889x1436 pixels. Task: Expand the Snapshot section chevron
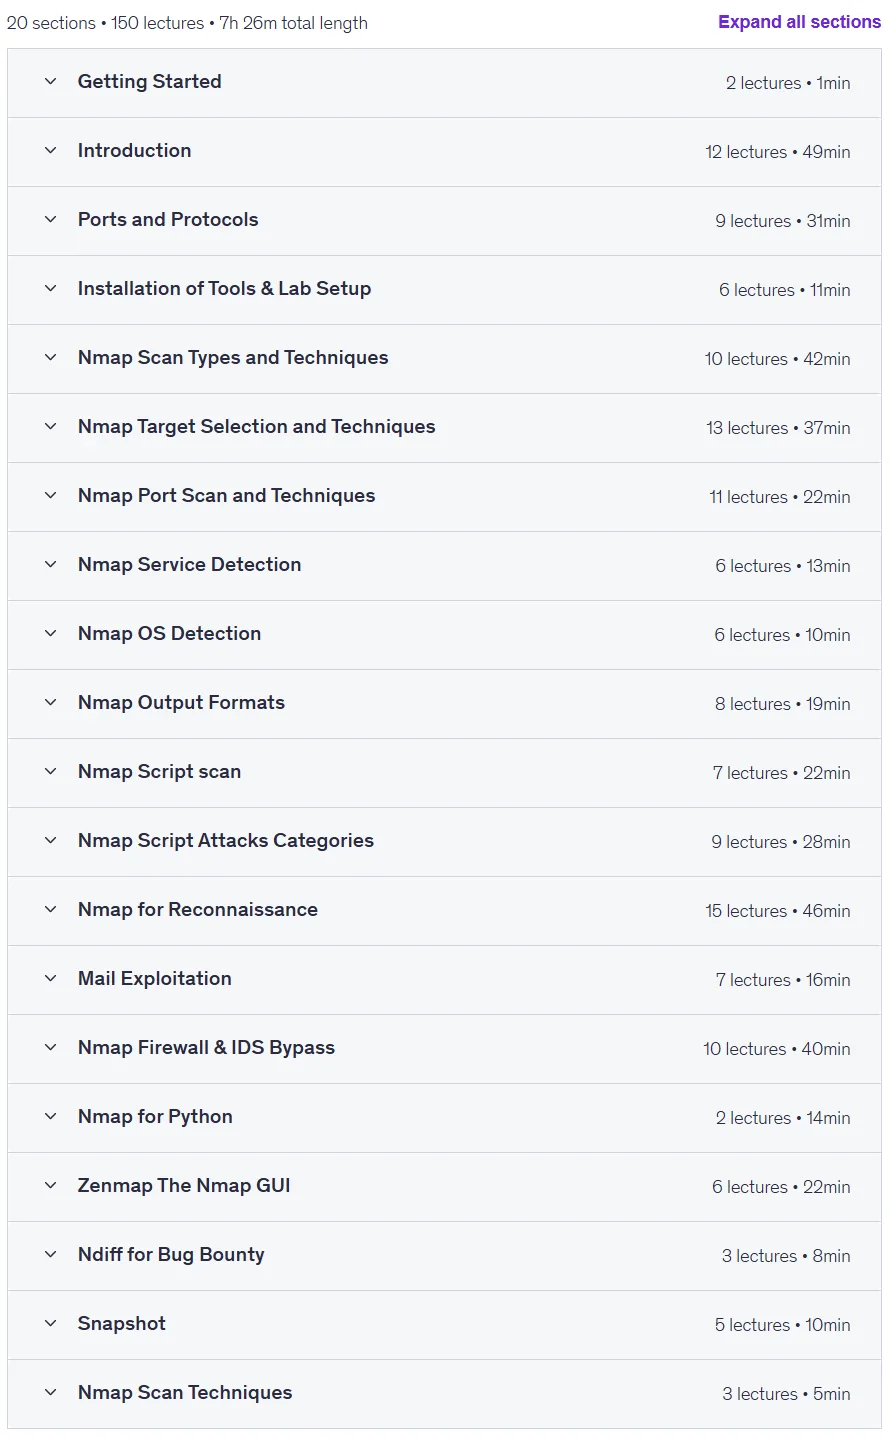(x=51, y=1324)
